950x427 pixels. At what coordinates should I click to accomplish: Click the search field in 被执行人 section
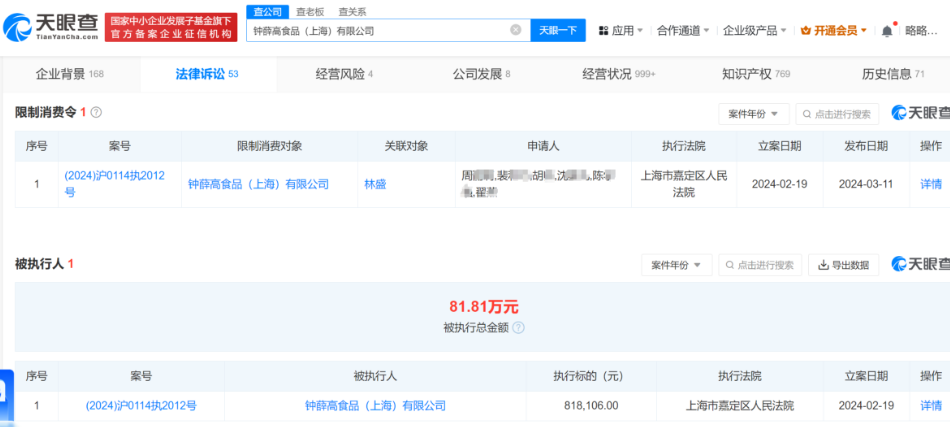(x=765, y=265)
